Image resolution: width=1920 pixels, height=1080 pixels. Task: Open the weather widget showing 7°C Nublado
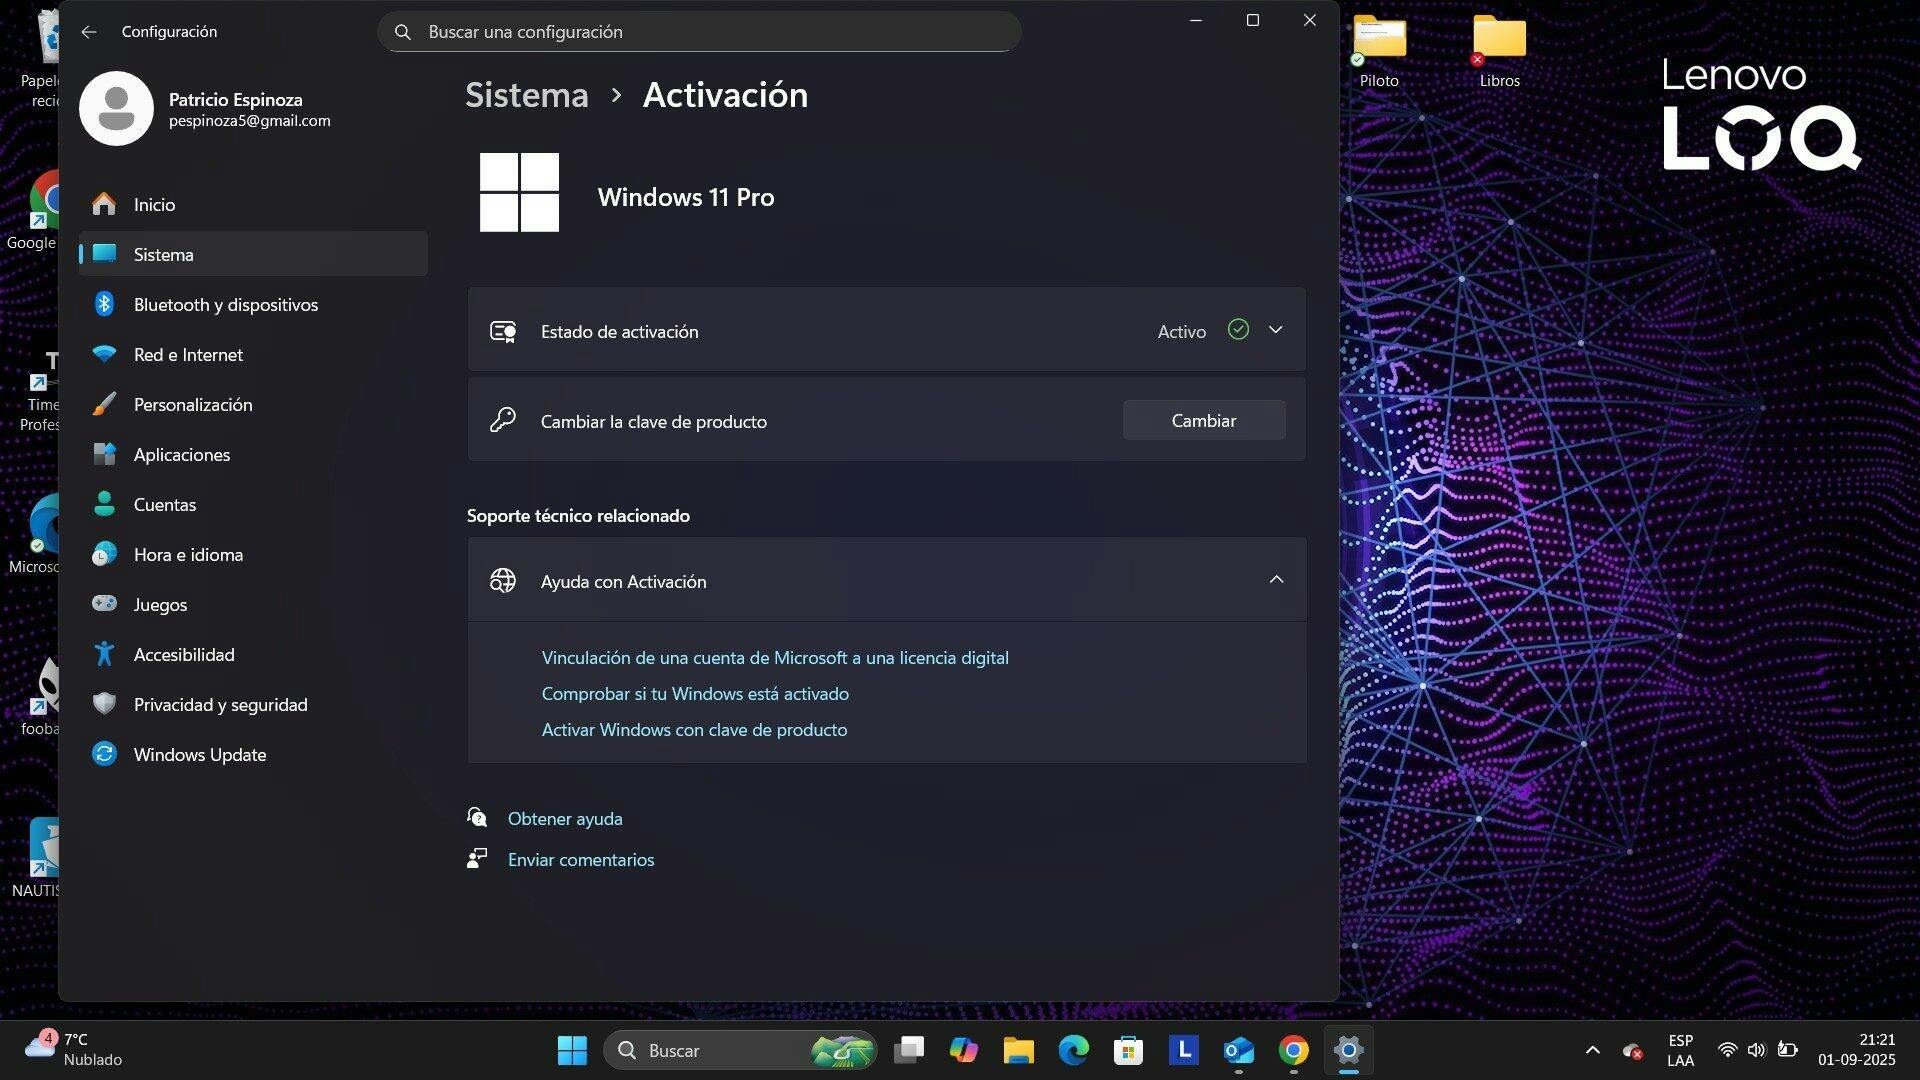coord(73,1050)
